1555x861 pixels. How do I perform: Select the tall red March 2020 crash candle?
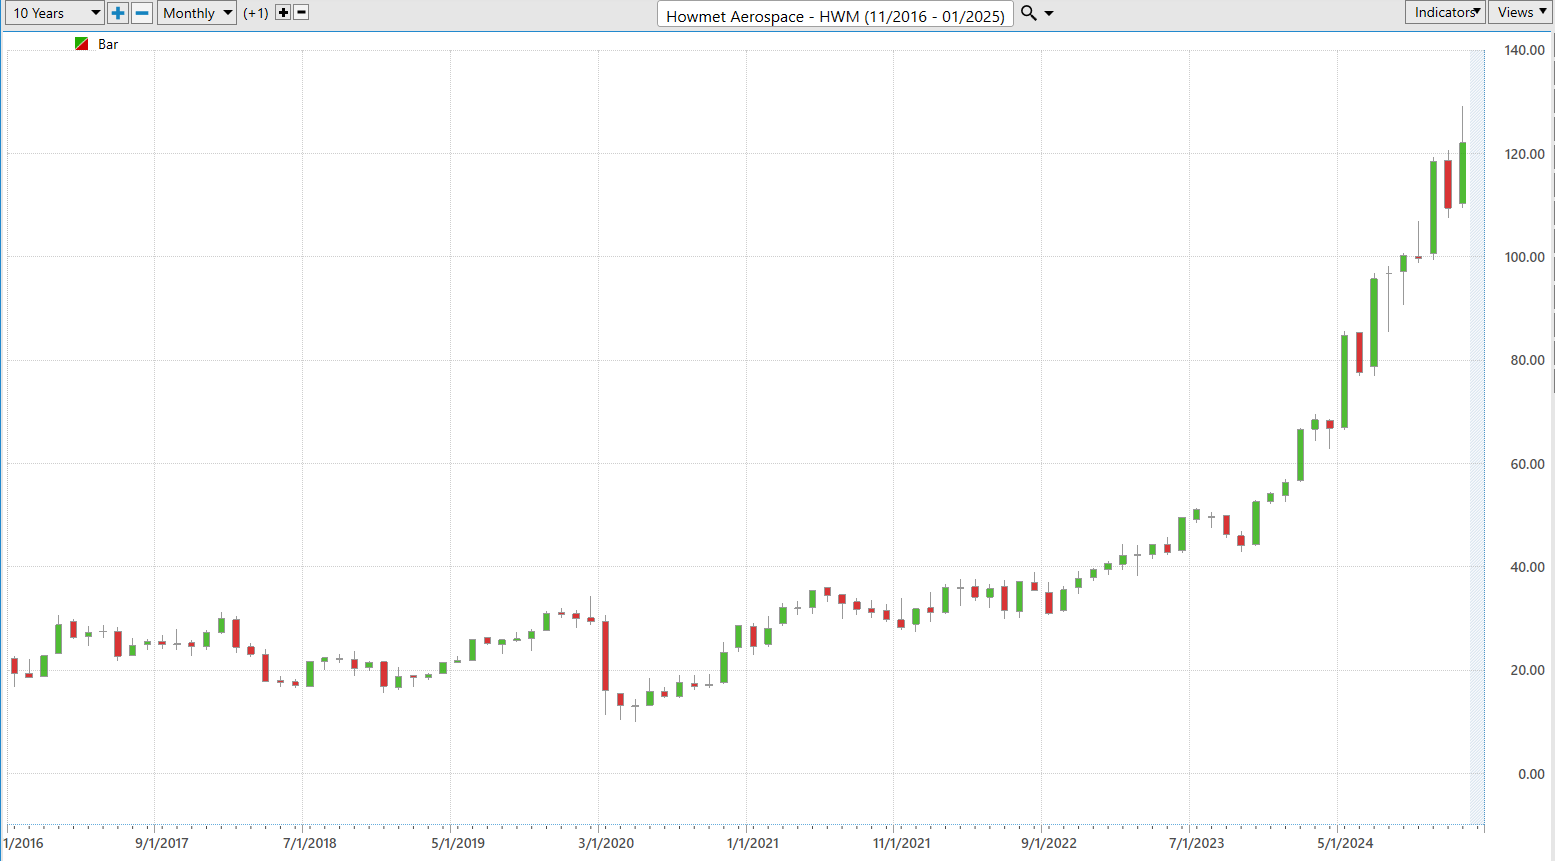605,655
